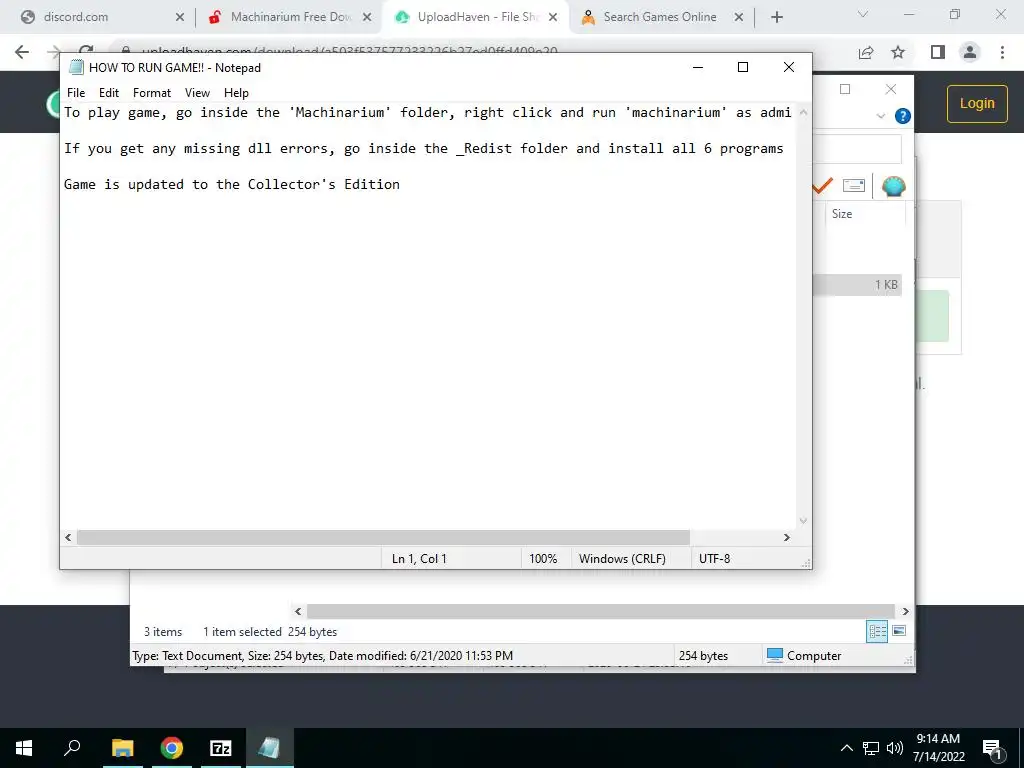Viewport: 1024px width, 768px height.
Task: Click the archive window's horizontal scrollbar left arrow
Action: (298, 611)
